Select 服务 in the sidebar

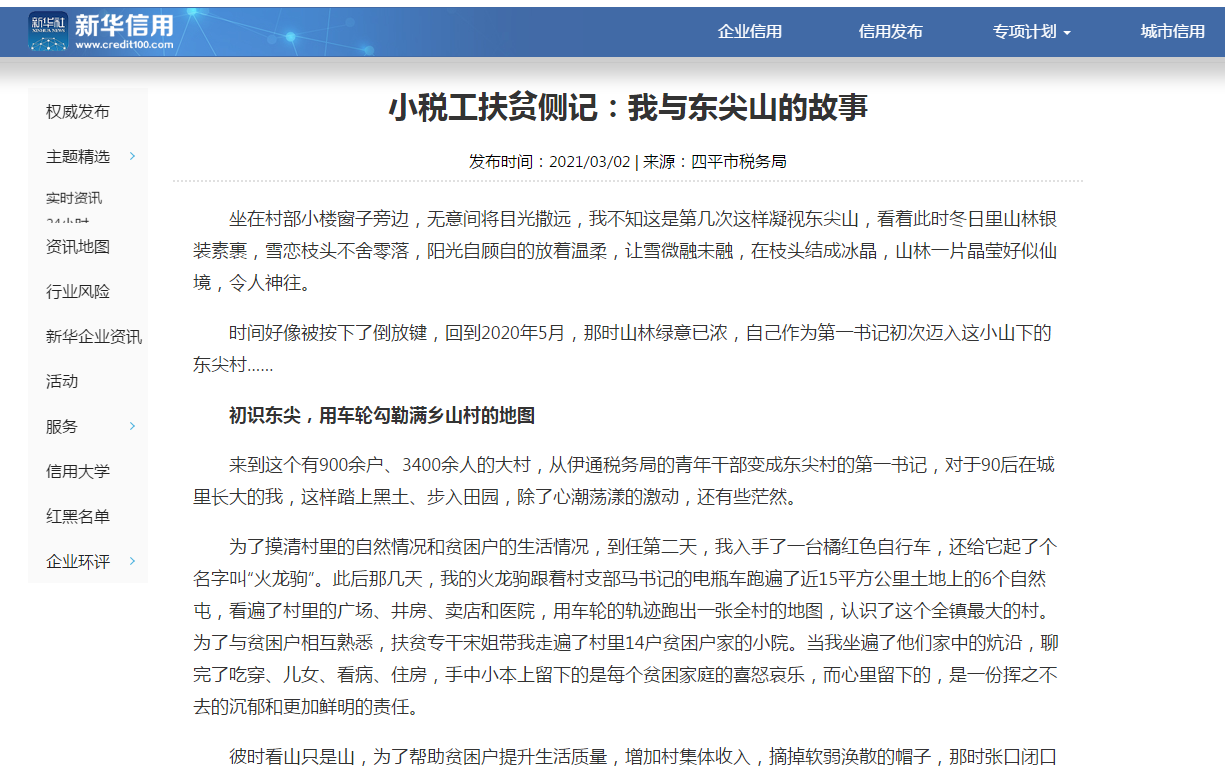pyautogui.click(x=62, y=427)
